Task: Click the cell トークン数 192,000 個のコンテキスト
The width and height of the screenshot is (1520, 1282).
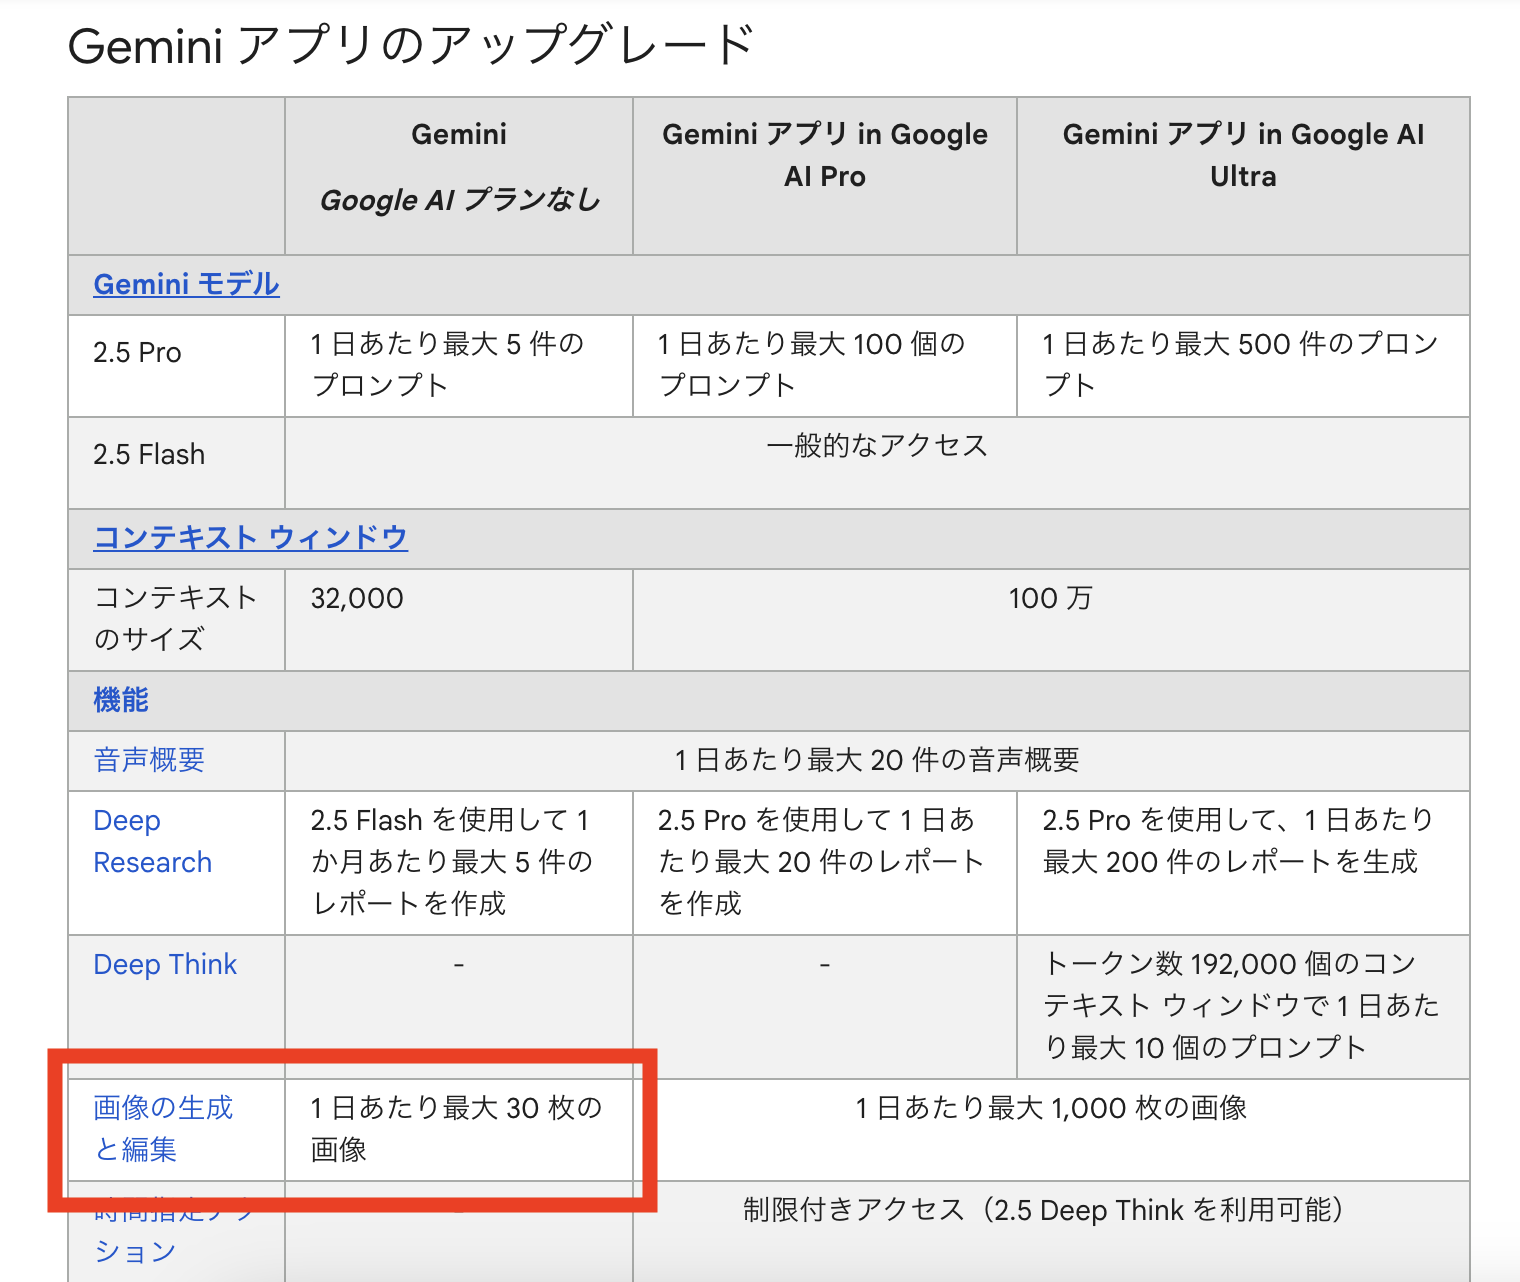Action: click(1241, 1006)
